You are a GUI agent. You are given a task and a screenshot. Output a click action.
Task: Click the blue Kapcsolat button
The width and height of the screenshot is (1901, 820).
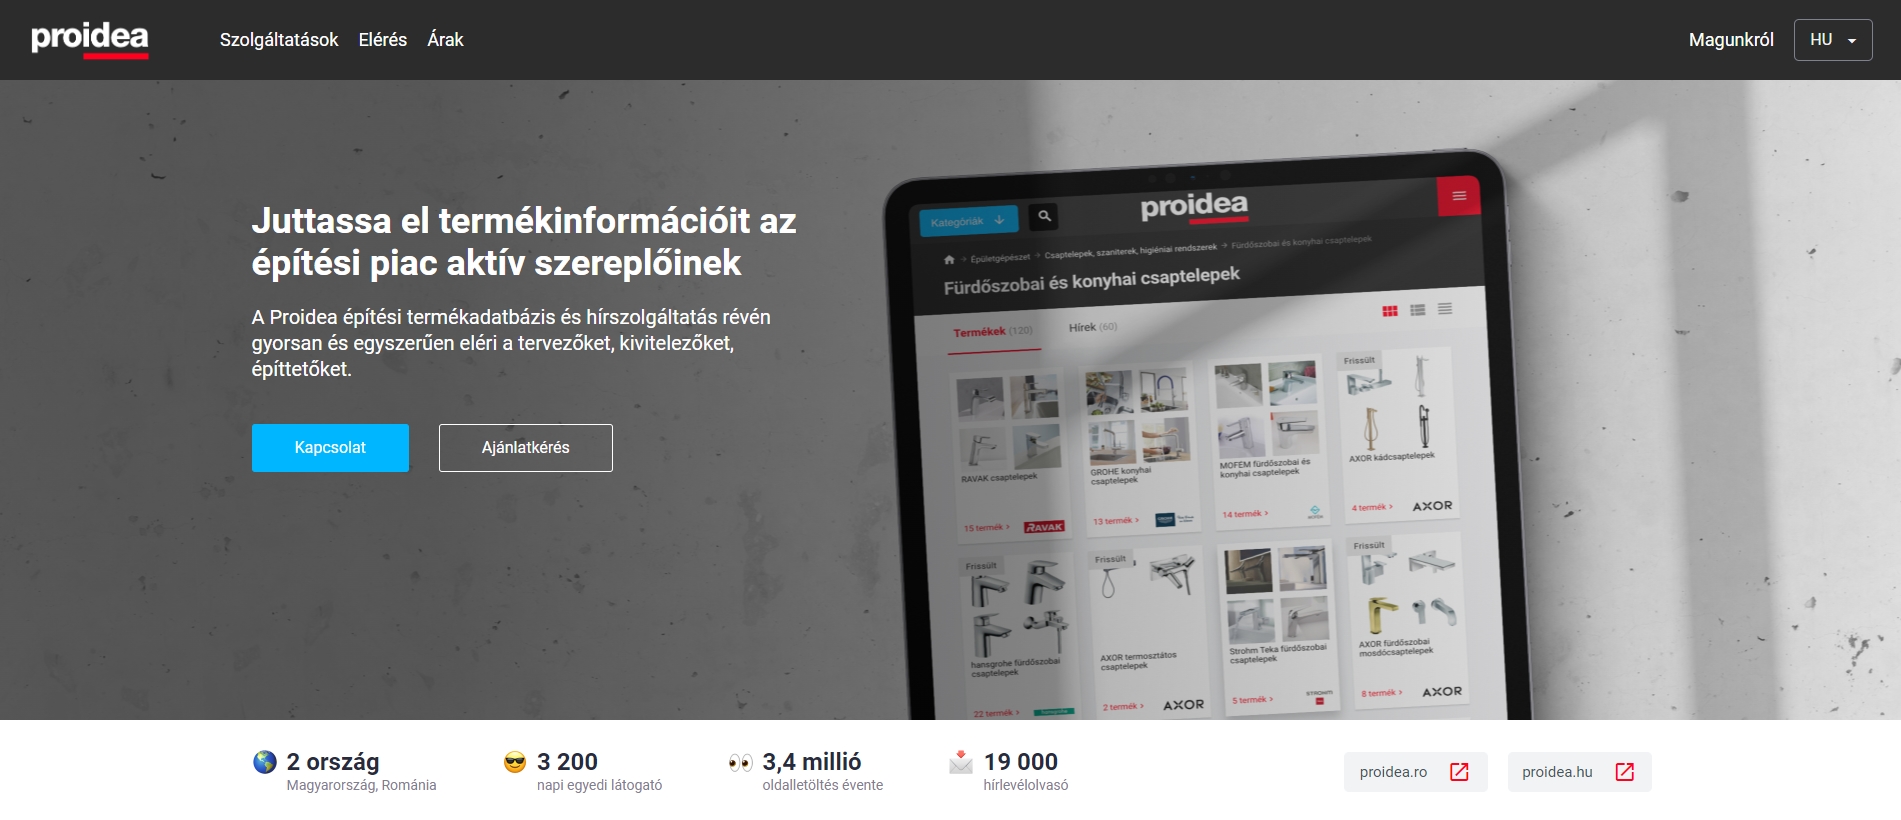(x=330, y=448)
